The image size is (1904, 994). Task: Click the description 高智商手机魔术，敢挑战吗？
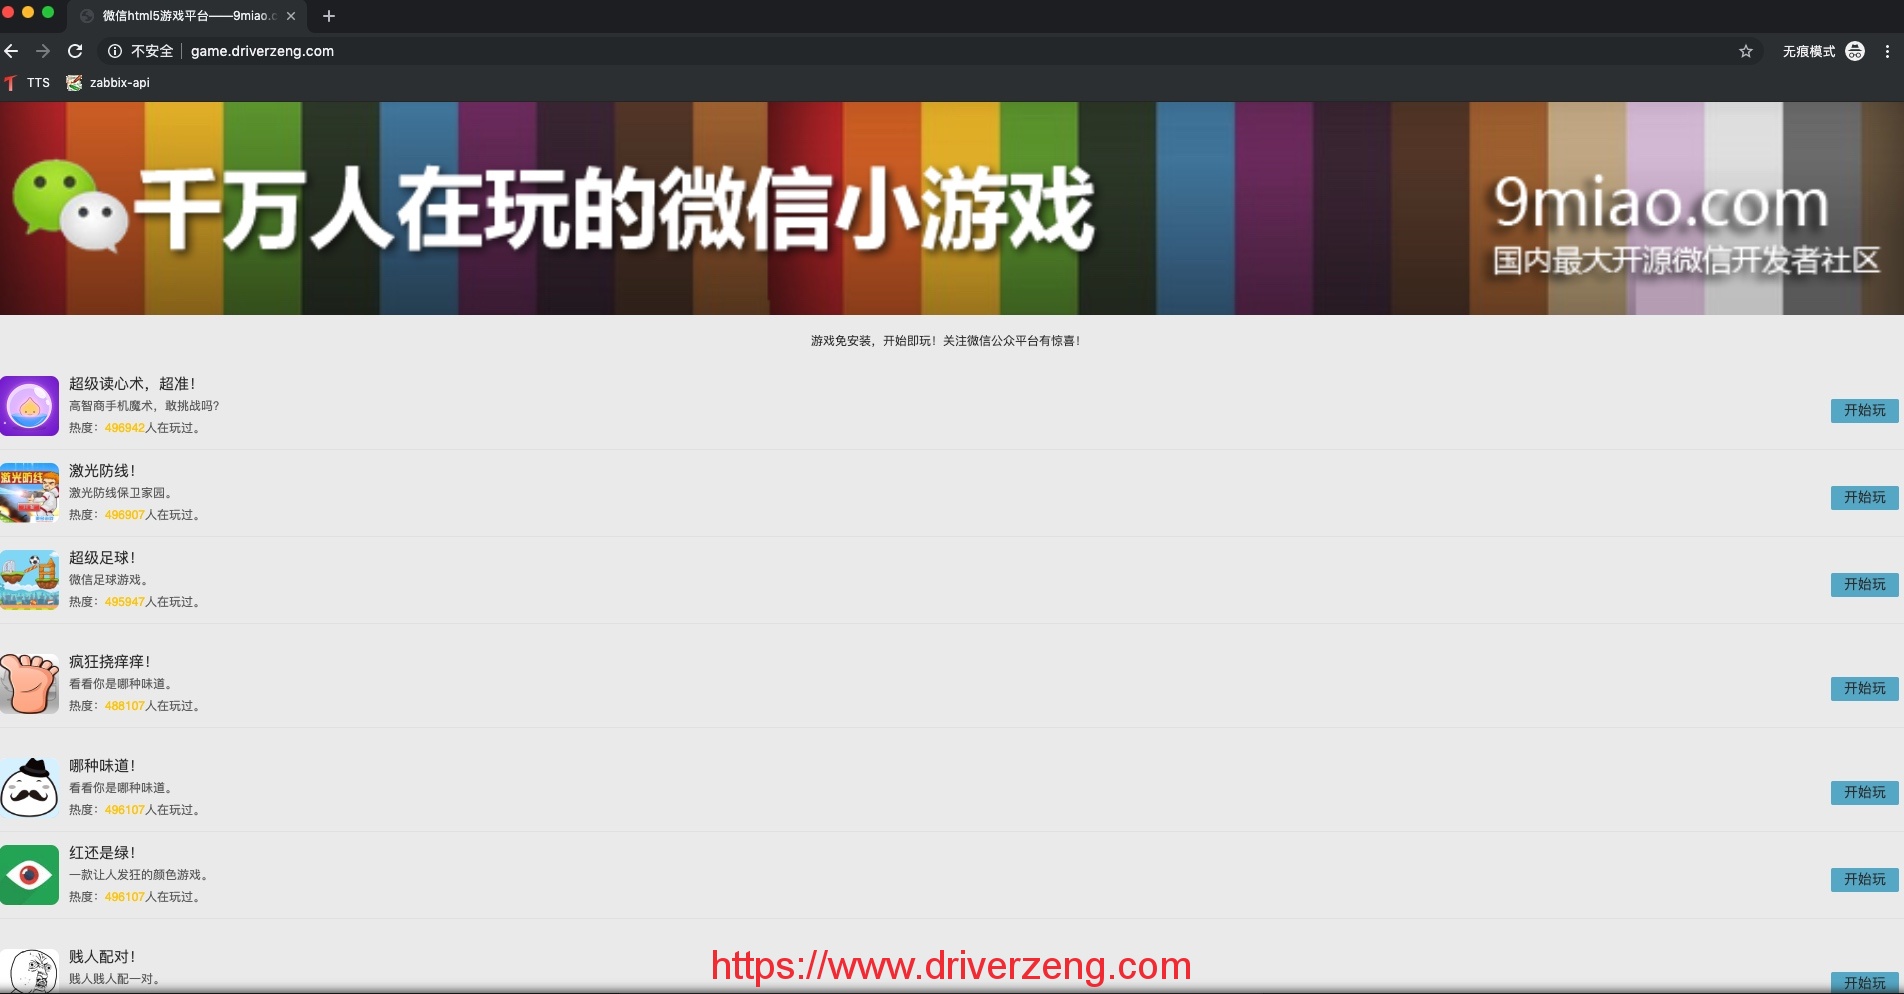(x=144, y=406)
